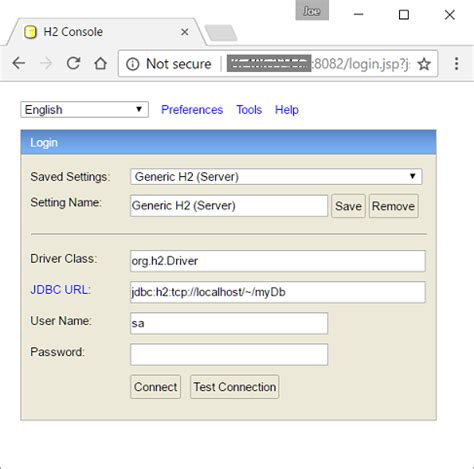The height and width of the screenshot is (469, 474).
Task: Go back with the browser back arrow
Action: pos(19,63)
